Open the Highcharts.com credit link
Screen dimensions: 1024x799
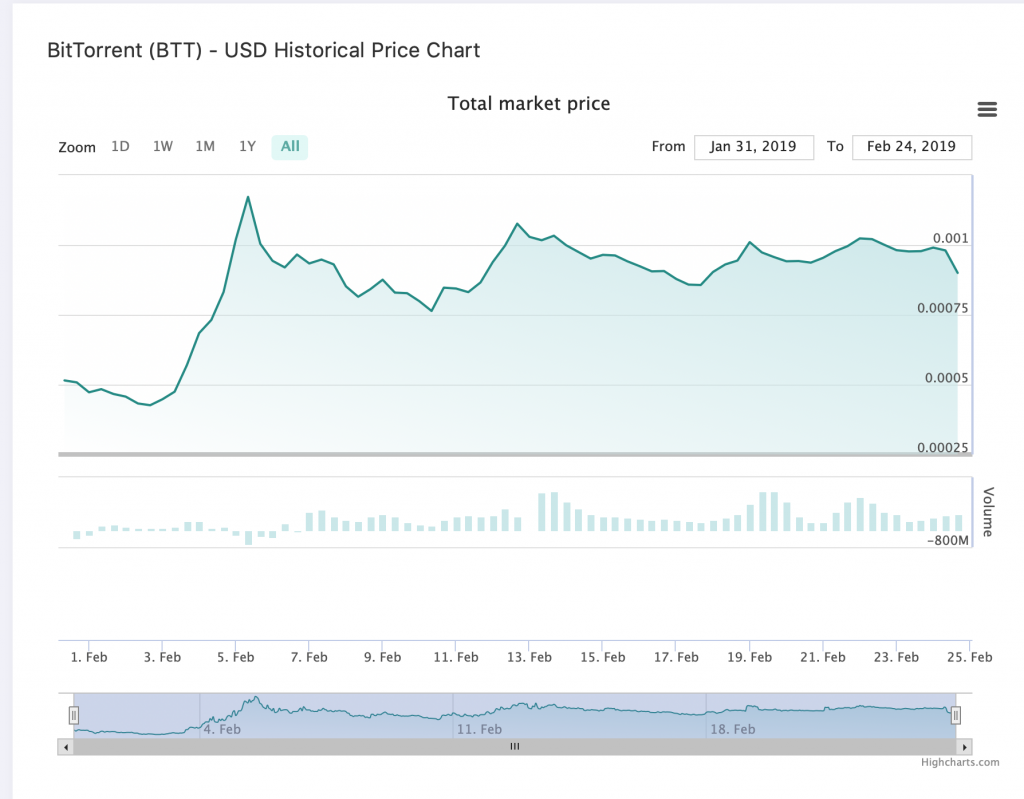pos(960,762)
